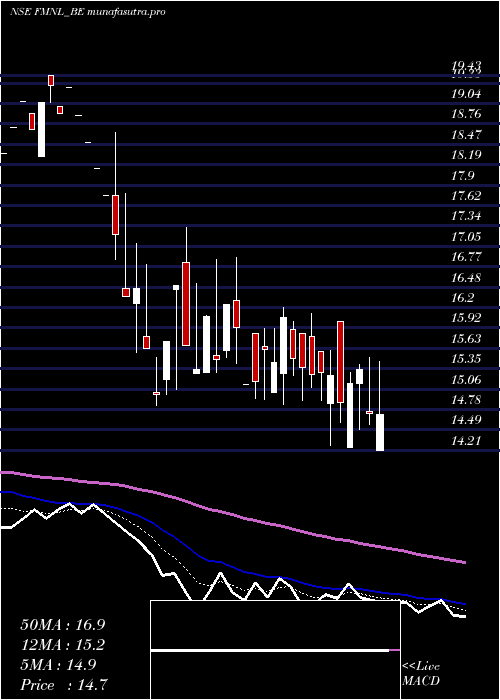Image resolution: width=500 pixels, height=700 pixels.
Task: Click the tall red candle reaching 15.92 beside the latest candles
Action: (x=341, y=362)
